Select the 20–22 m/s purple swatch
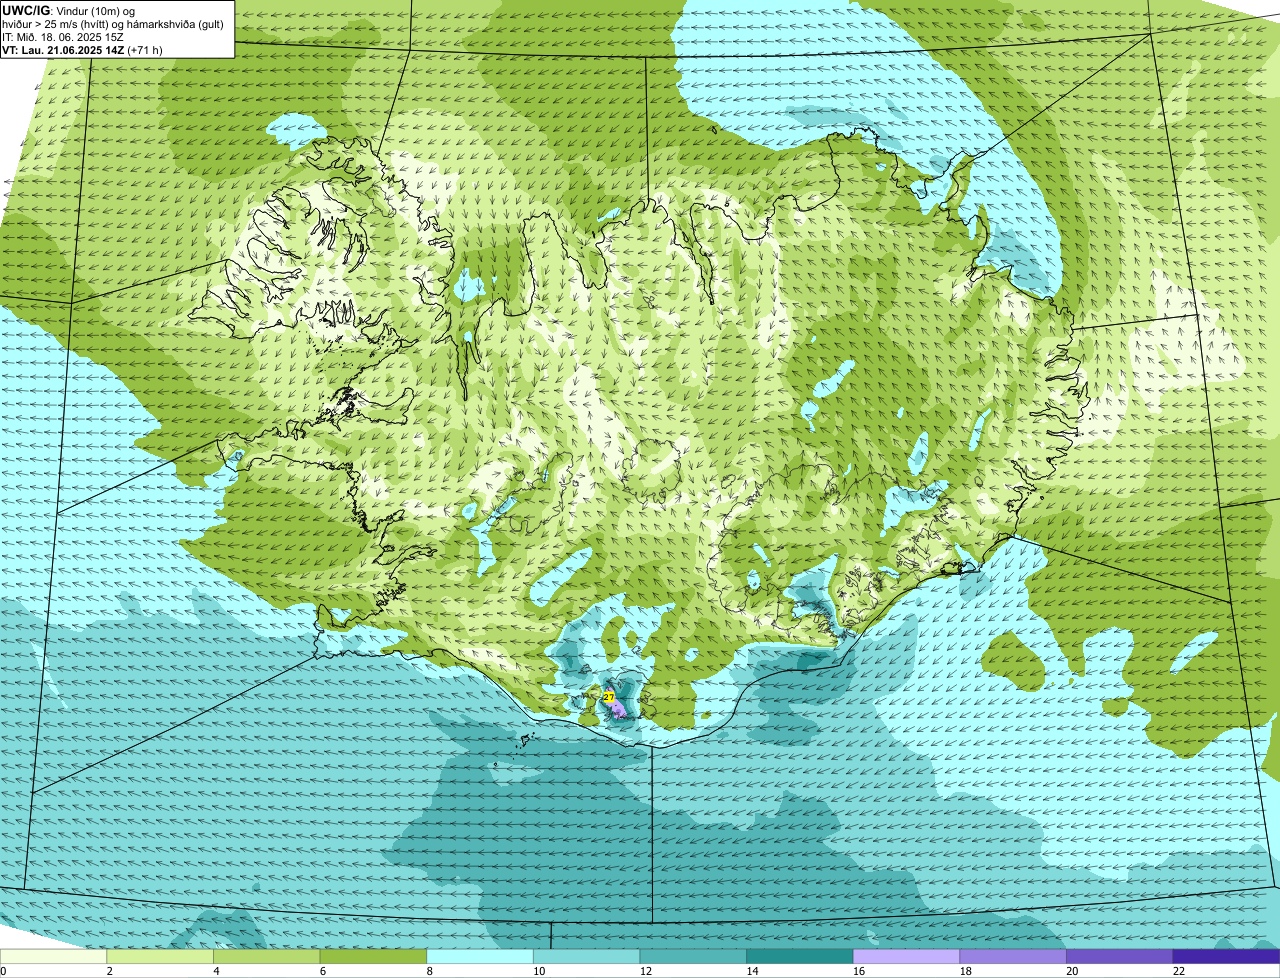 (1119, 956)
